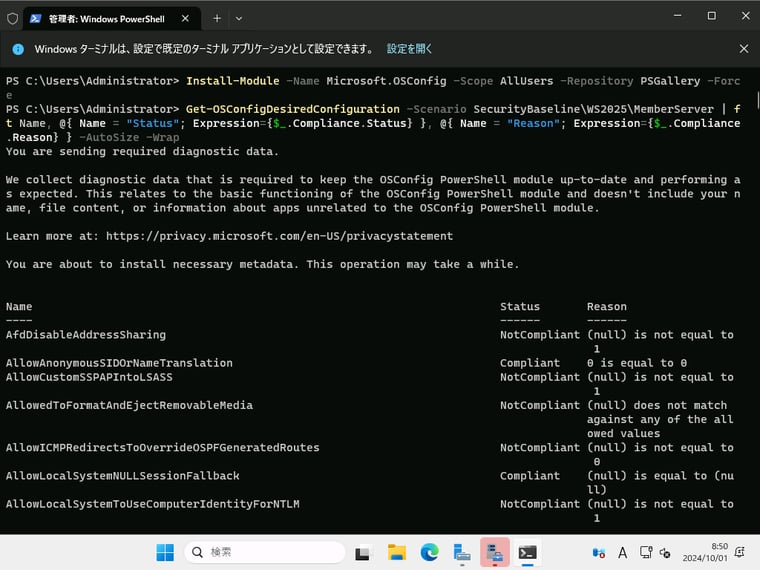Click AllowICMPRedirectsToOverrideOSPFGeneratedRoutes row name

click(162, 447)
